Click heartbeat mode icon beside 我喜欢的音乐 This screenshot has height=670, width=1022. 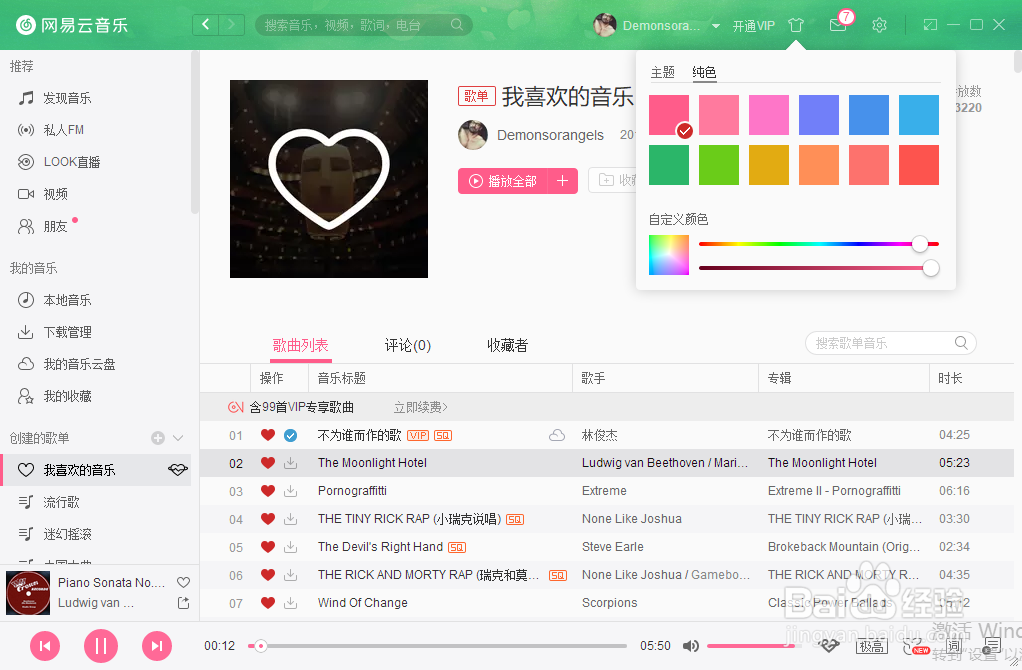point(178,470)
